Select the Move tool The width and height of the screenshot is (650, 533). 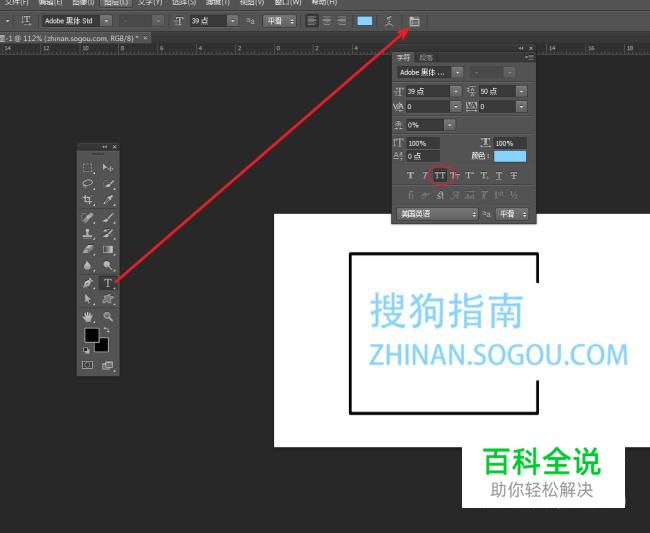[108, 167]
